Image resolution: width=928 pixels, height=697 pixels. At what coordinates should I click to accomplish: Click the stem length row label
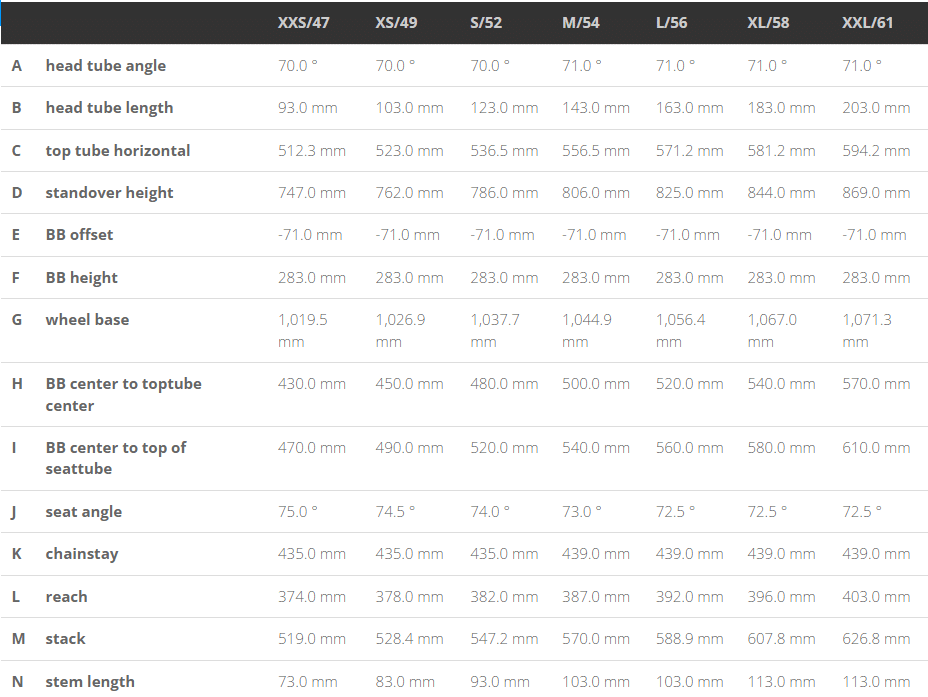pos(90,682)
